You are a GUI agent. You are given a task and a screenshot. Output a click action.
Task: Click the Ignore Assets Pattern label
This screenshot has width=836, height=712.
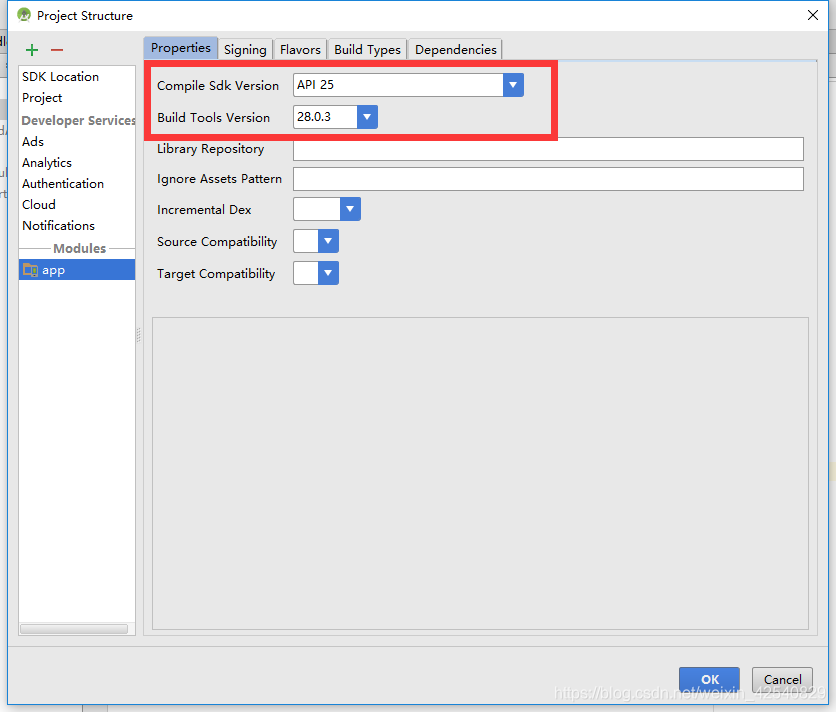pos(219,179)
